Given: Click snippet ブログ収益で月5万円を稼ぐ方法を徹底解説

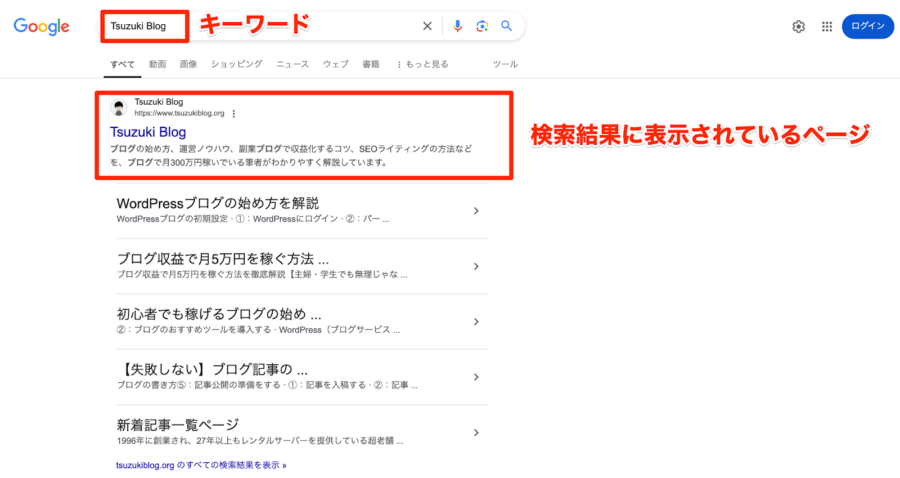Looking at the screenshot, I should pos(262,274).
